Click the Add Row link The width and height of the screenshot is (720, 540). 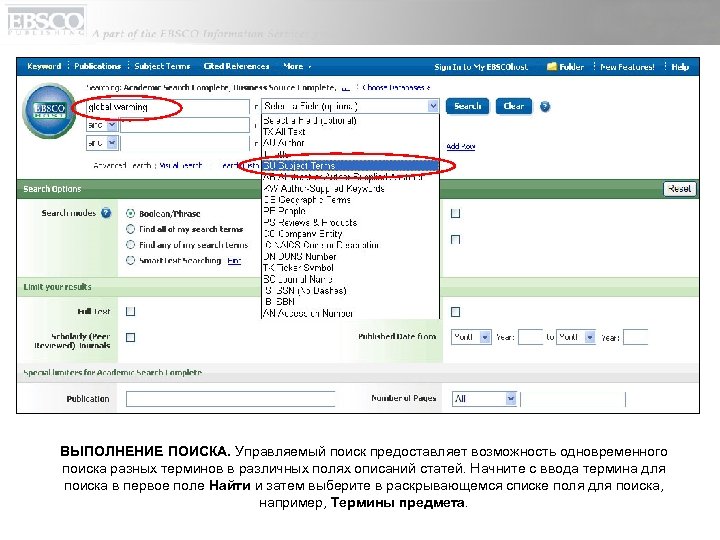[461, 146]
